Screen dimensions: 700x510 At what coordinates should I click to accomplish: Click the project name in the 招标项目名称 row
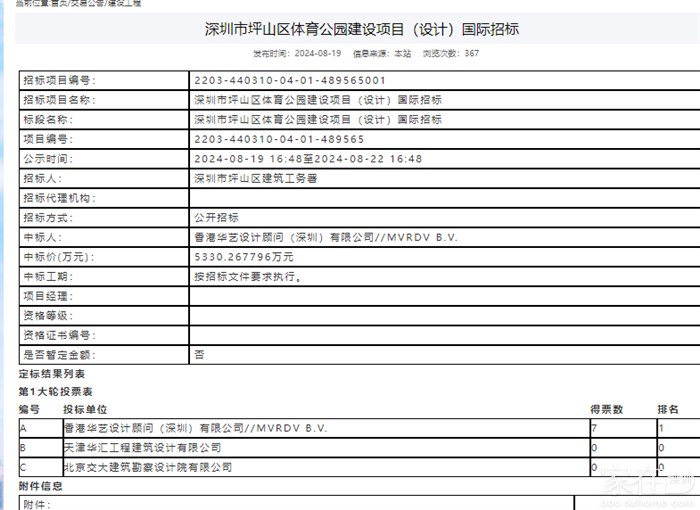tap(317, 100)
